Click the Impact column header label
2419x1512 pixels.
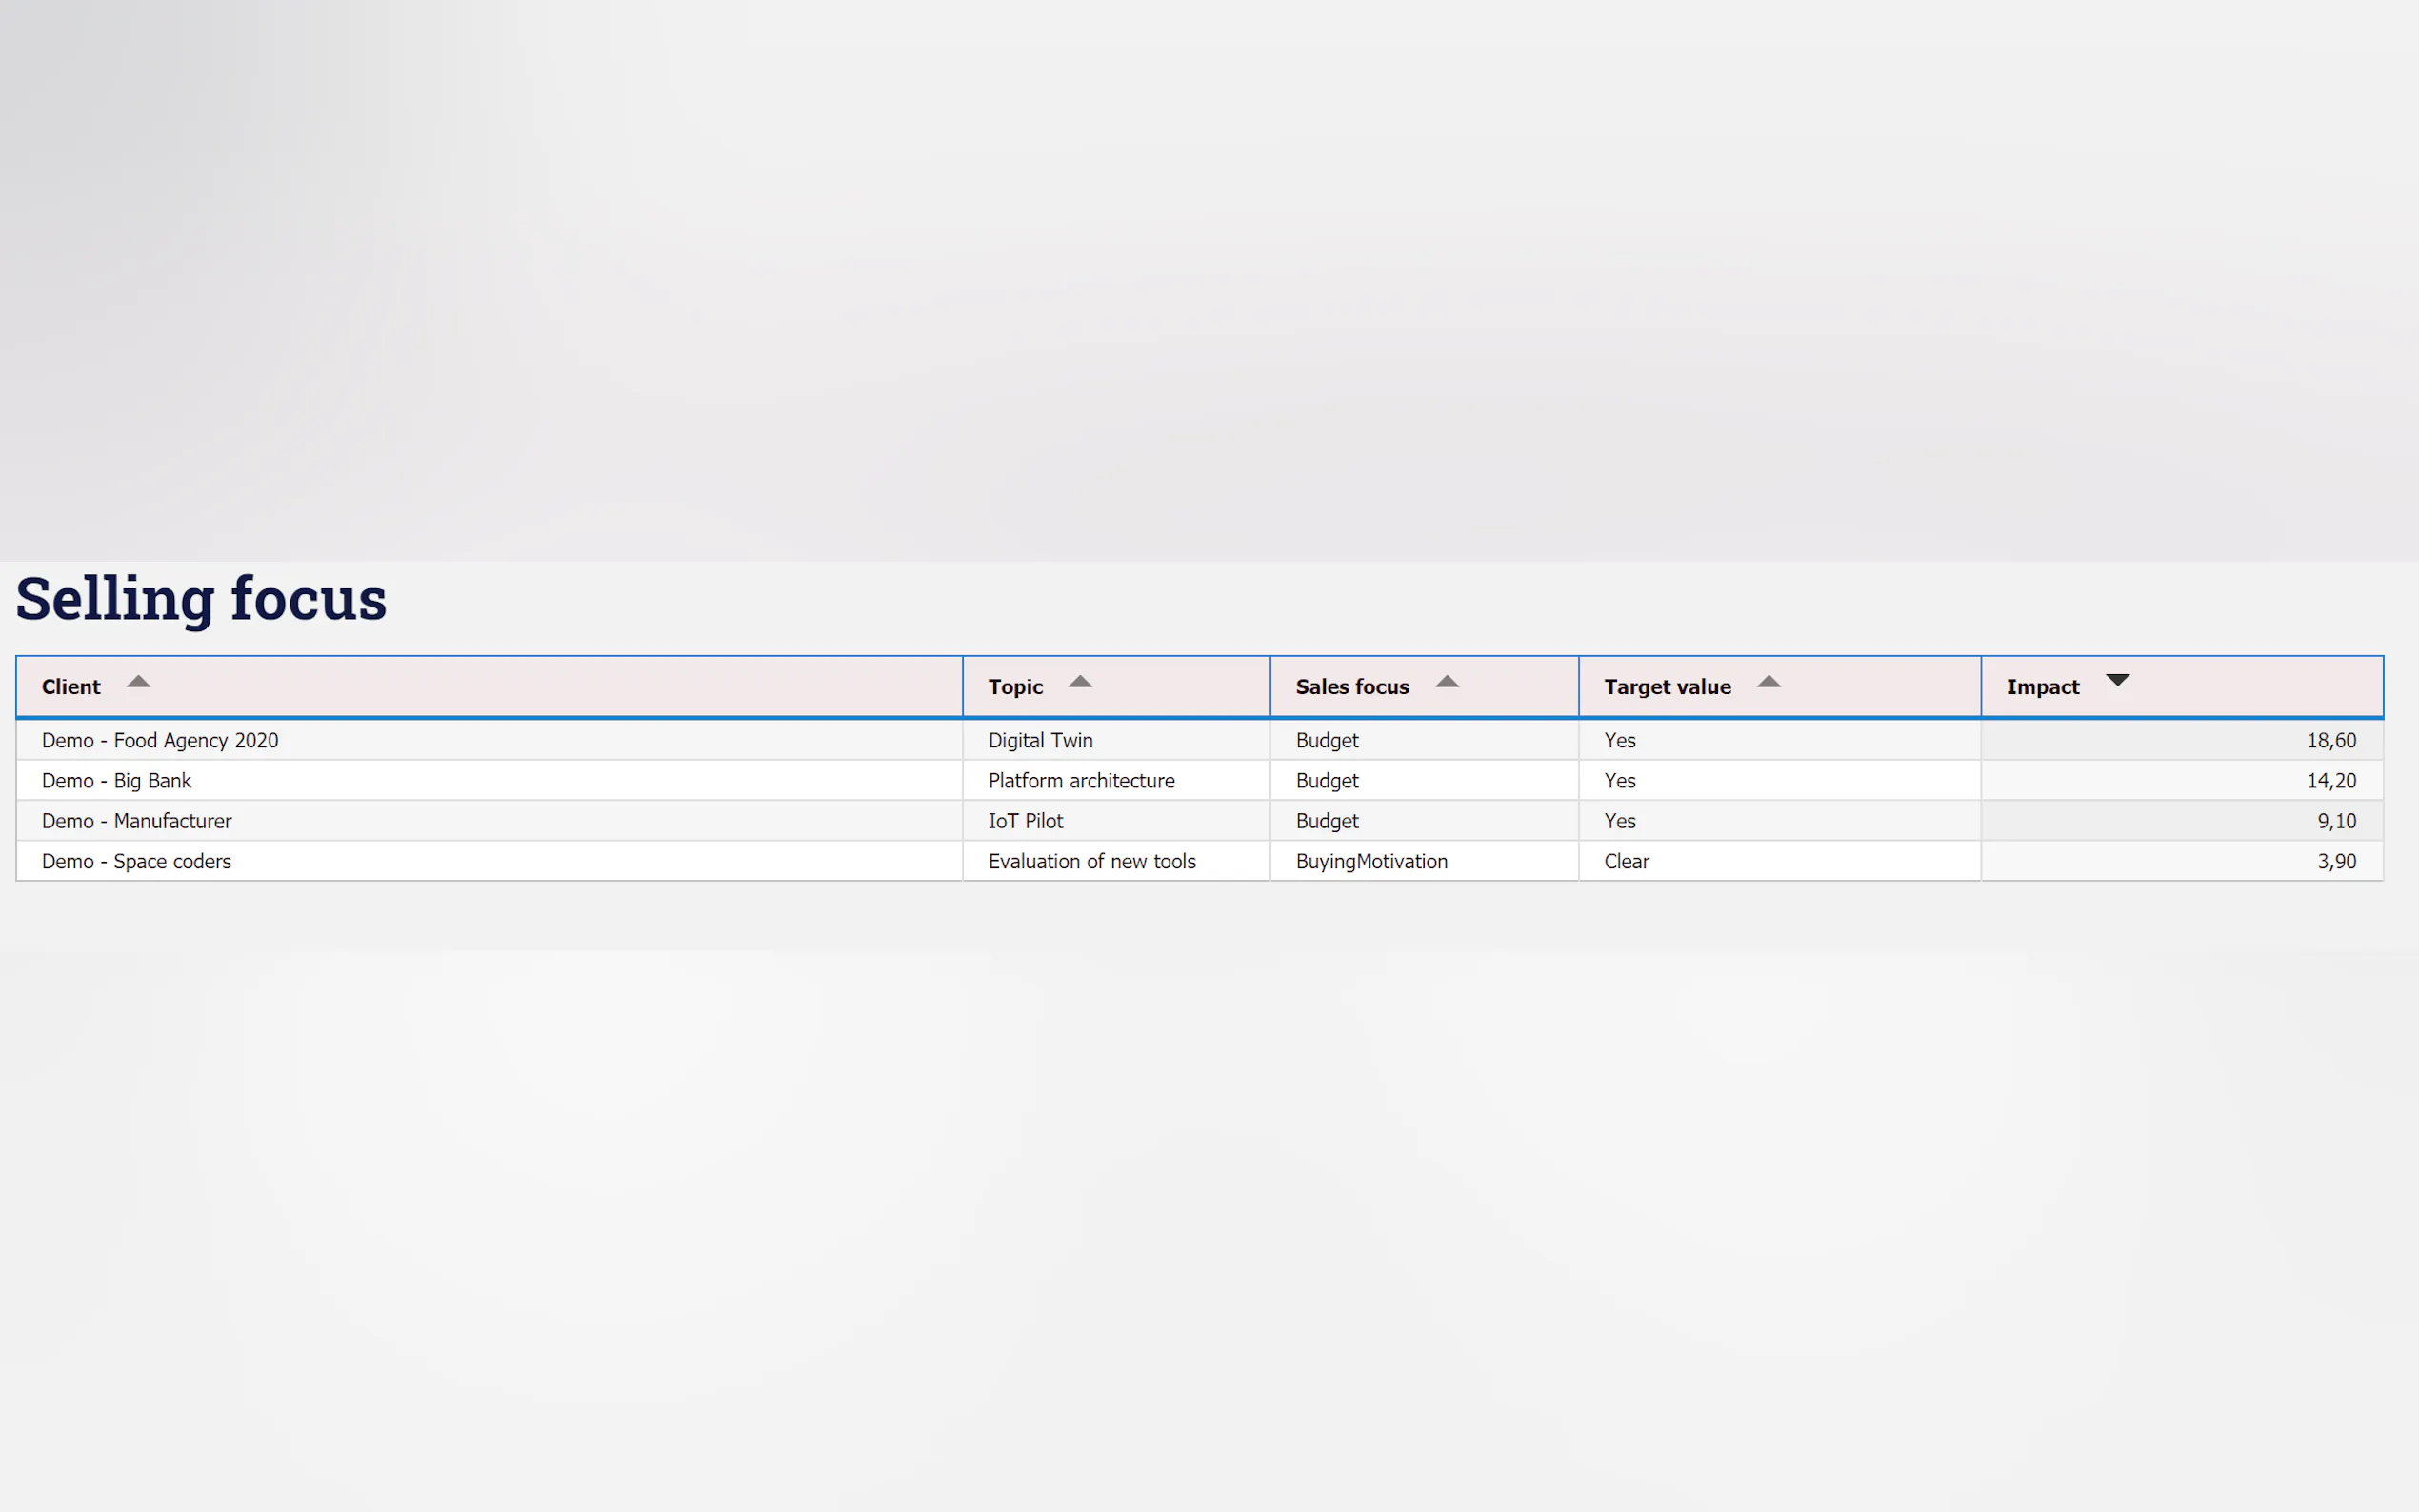point(2042,687)
